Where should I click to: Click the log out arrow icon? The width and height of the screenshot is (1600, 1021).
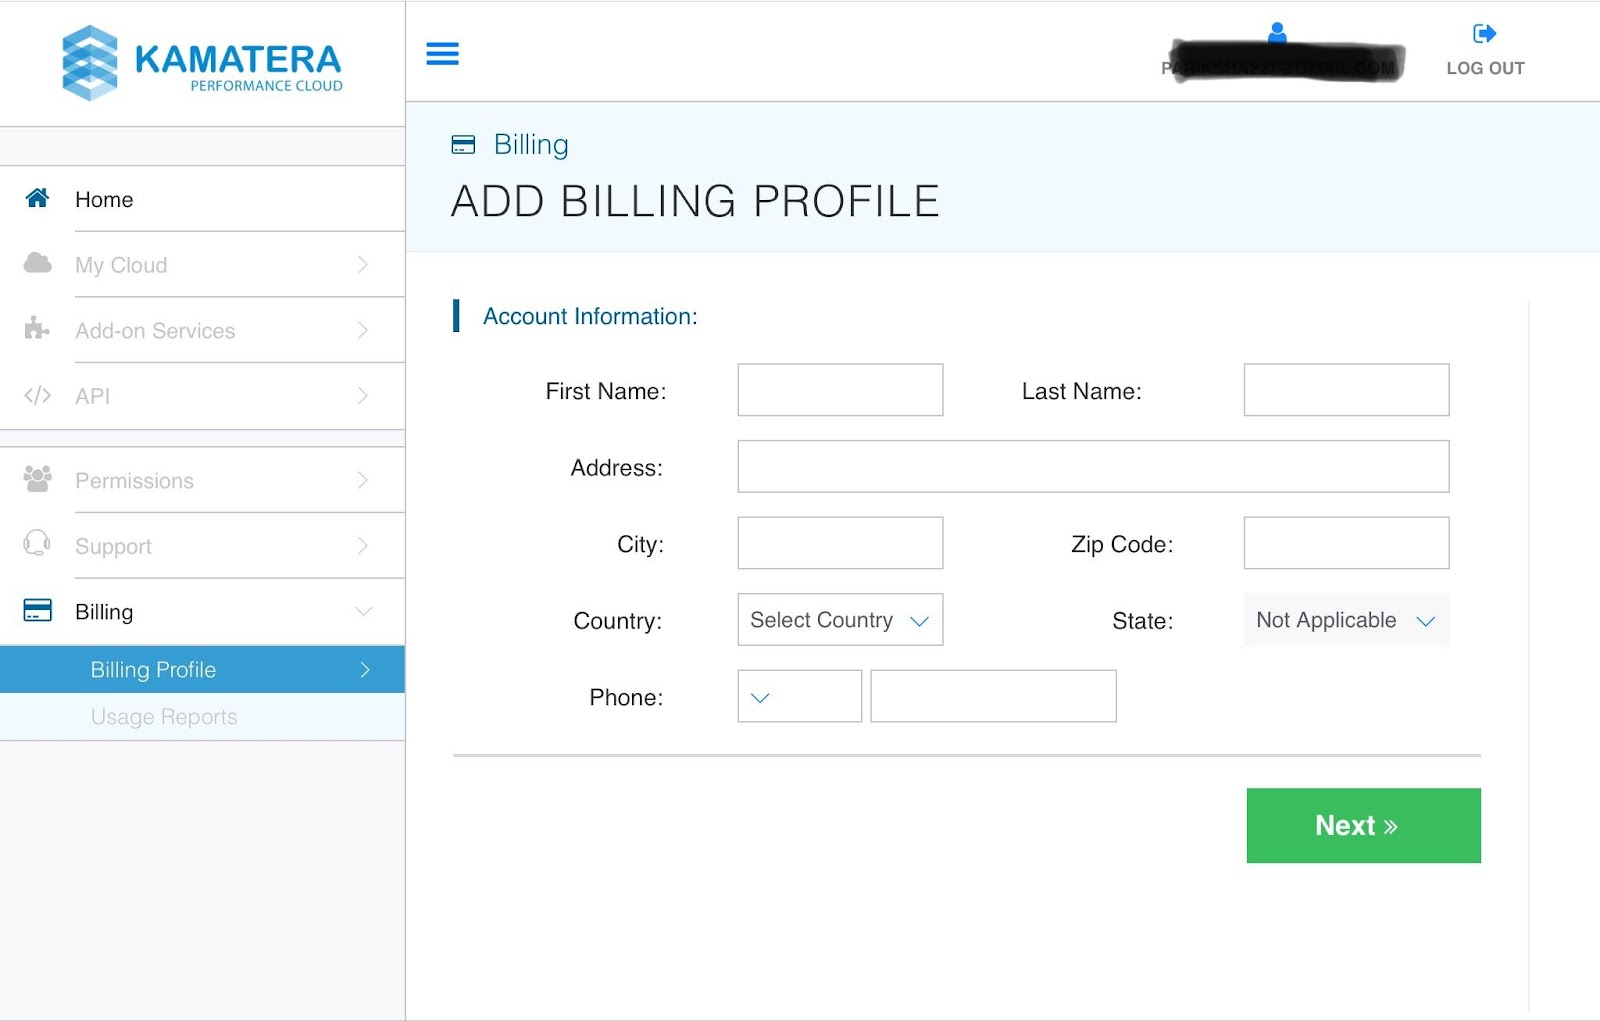(1485, 34)
